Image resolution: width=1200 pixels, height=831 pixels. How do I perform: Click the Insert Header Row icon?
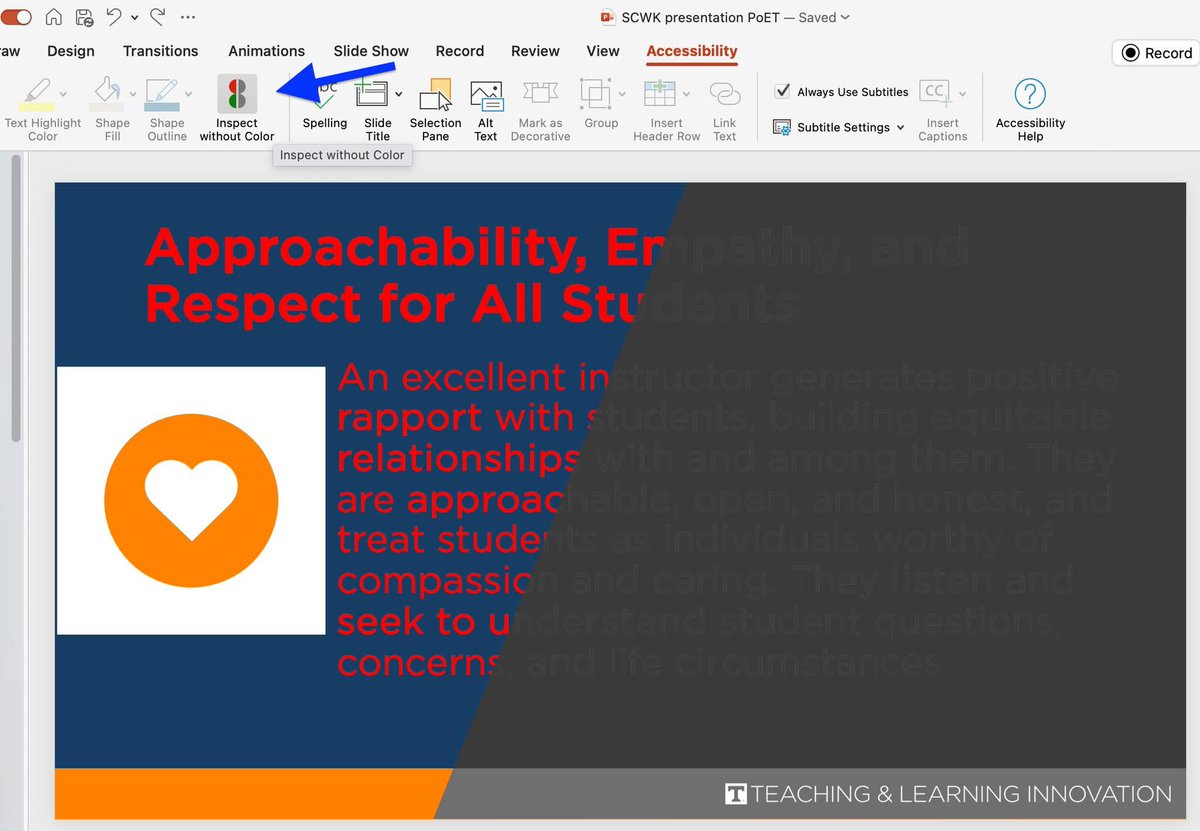662,92
